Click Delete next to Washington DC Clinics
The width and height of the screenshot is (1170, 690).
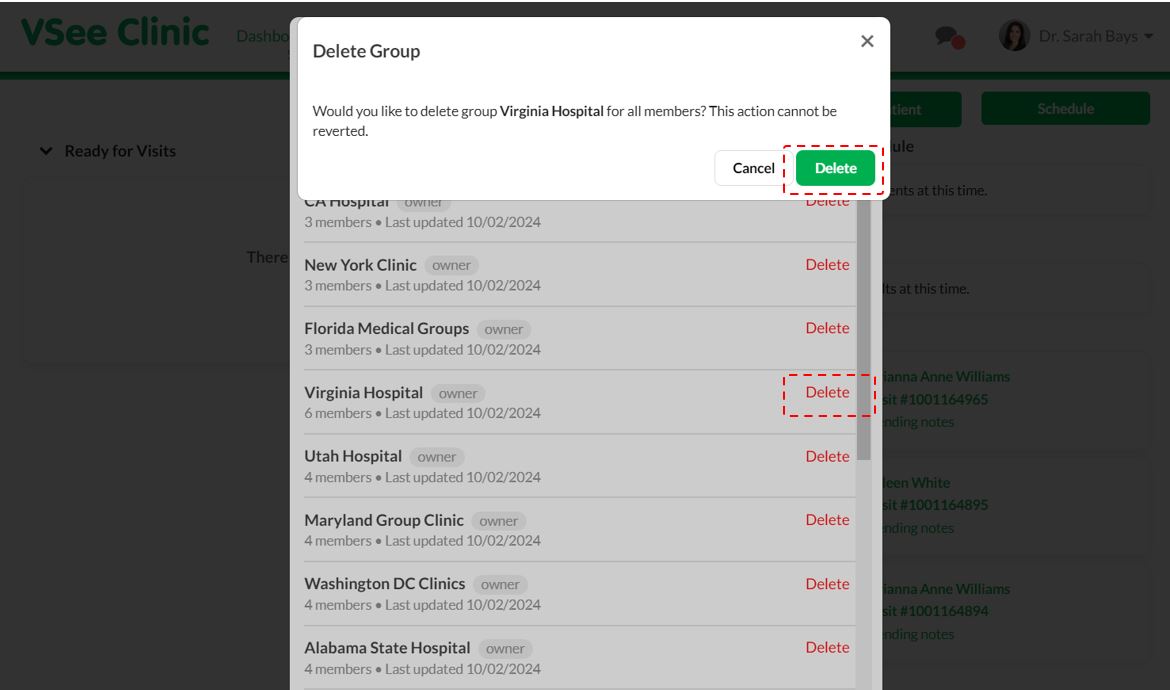[827, 584]
